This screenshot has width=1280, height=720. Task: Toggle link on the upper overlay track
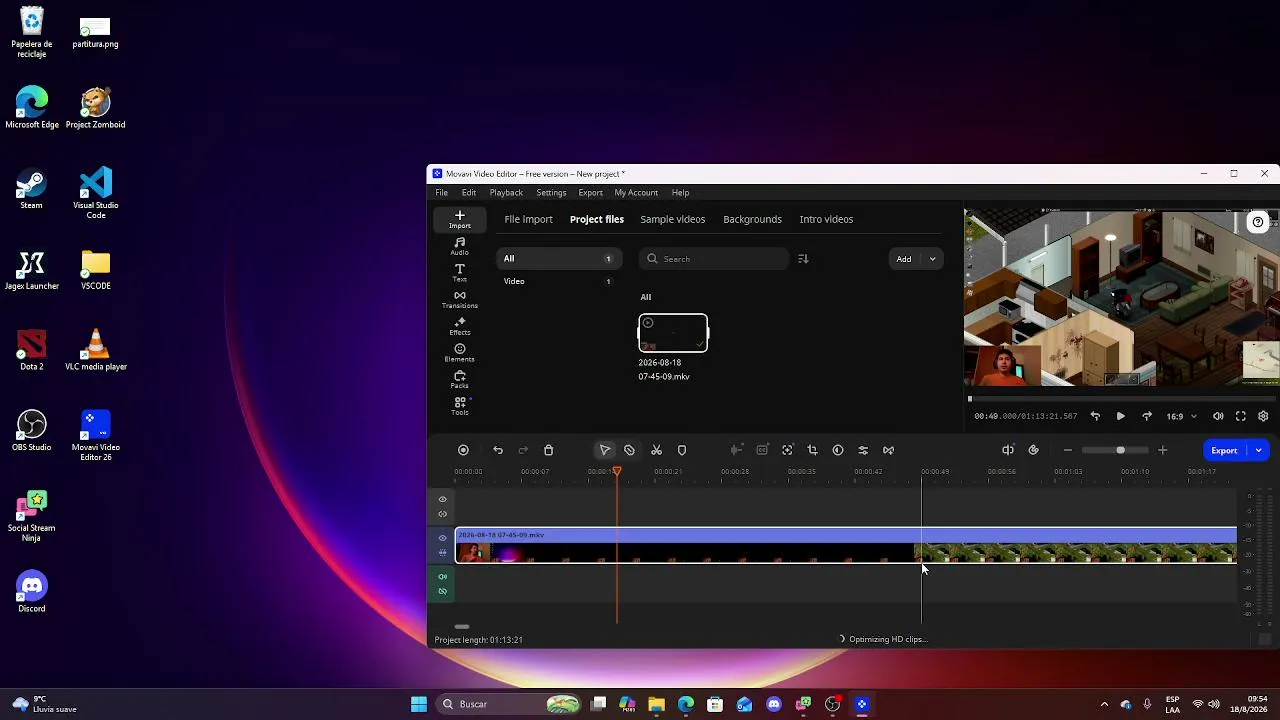pos(443,514)
